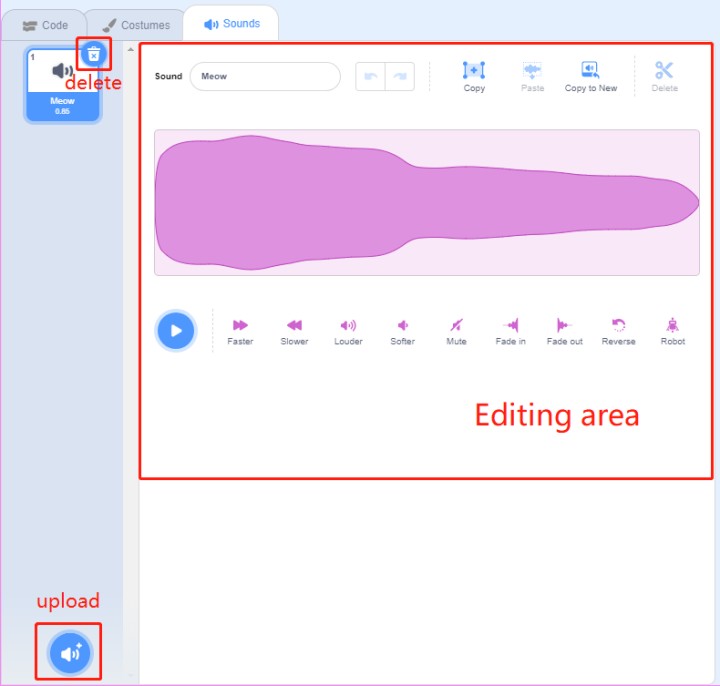The height and width of the screenshot is (686, 720).
Task: Play the Meow sound
Action: point(176,331)
